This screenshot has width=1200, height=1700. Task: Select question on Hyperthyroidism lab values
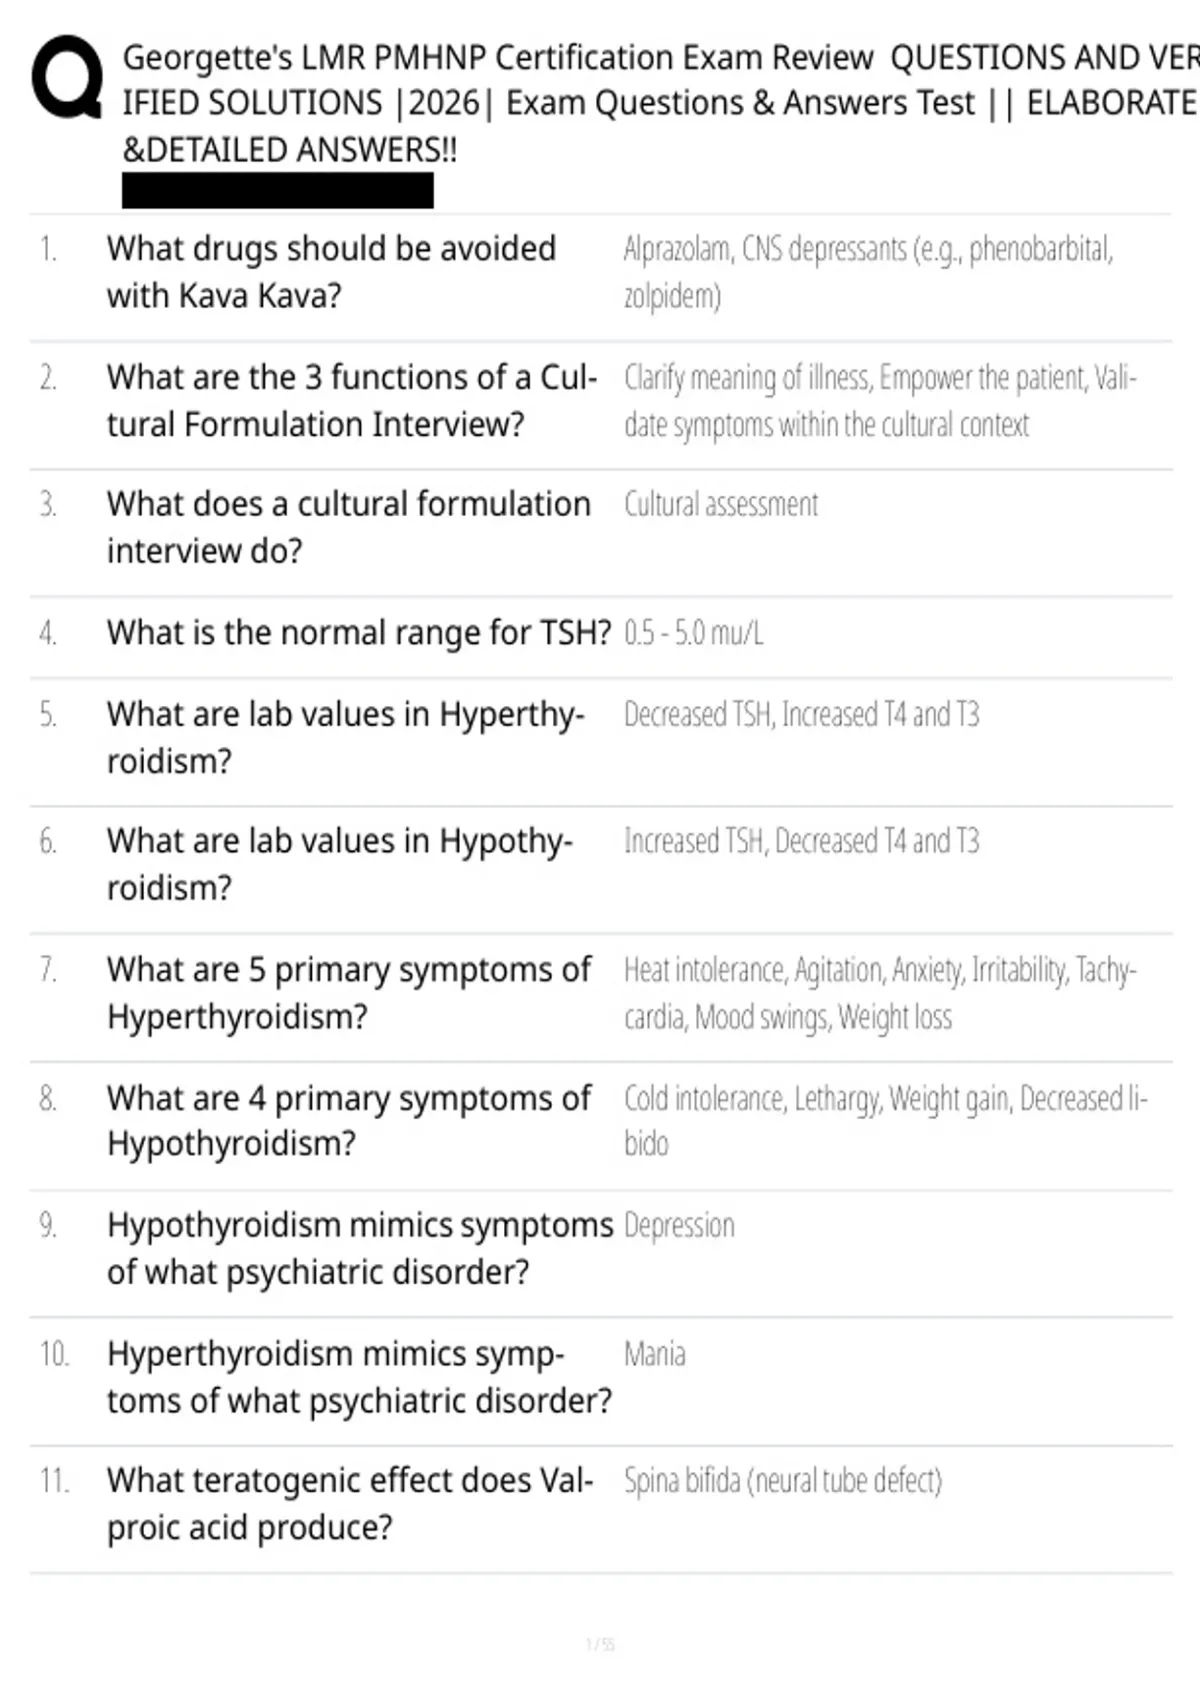click(346, 737)
